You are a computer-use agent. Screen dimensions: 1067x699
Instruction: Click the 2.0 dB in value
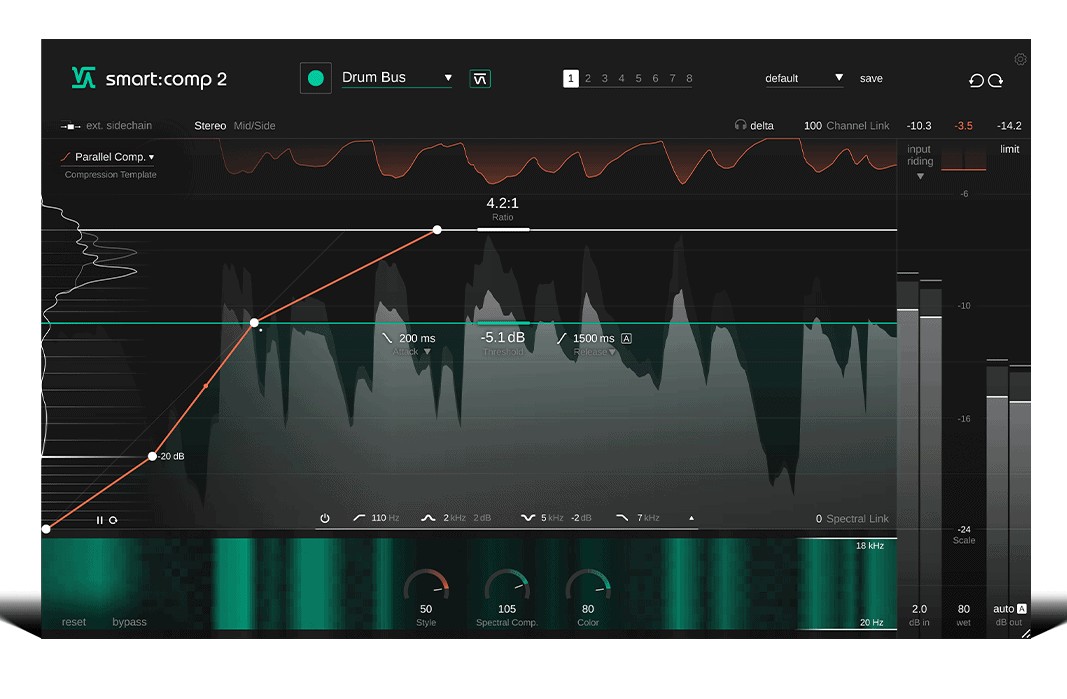pyautogui.click(x=919, y=608)
